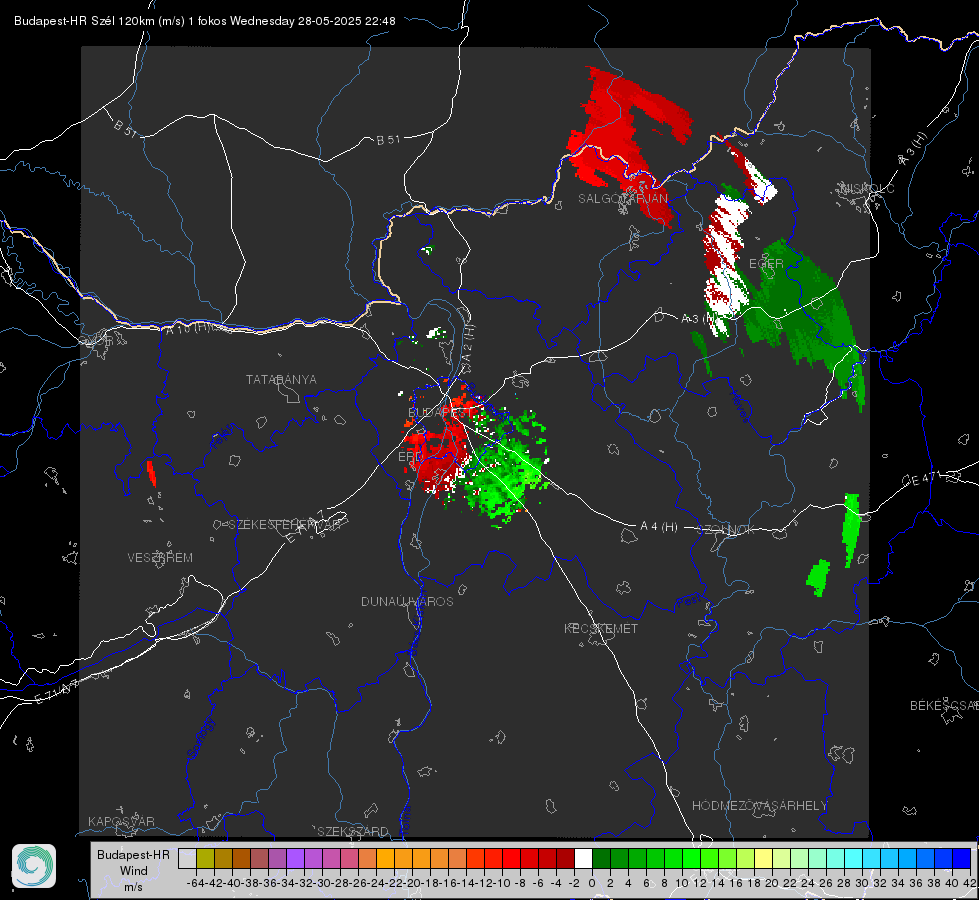Select the SALGOTARJAN city label
The width and height of the screenshot is (979, 900).
(x=622, y=199)
